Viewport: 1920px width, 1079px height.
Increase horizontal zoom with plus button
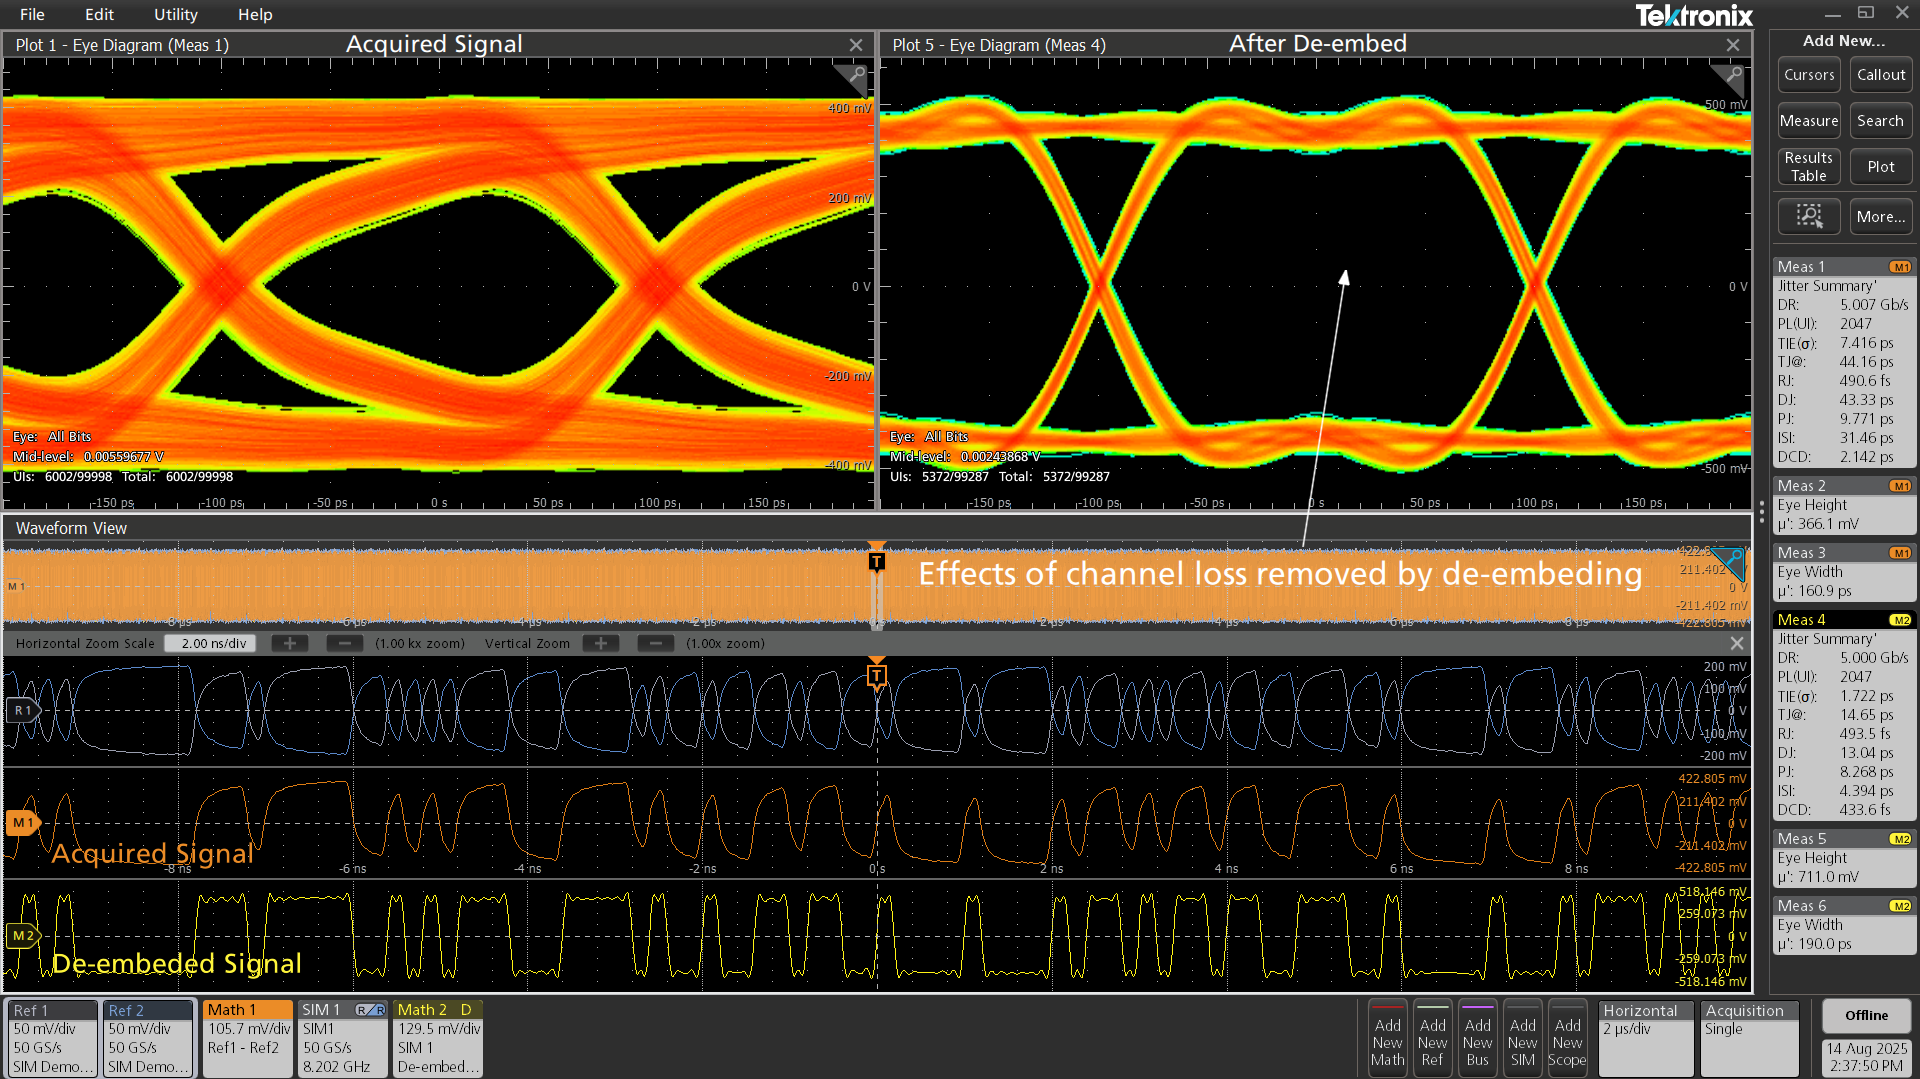[x=290, y=643]
